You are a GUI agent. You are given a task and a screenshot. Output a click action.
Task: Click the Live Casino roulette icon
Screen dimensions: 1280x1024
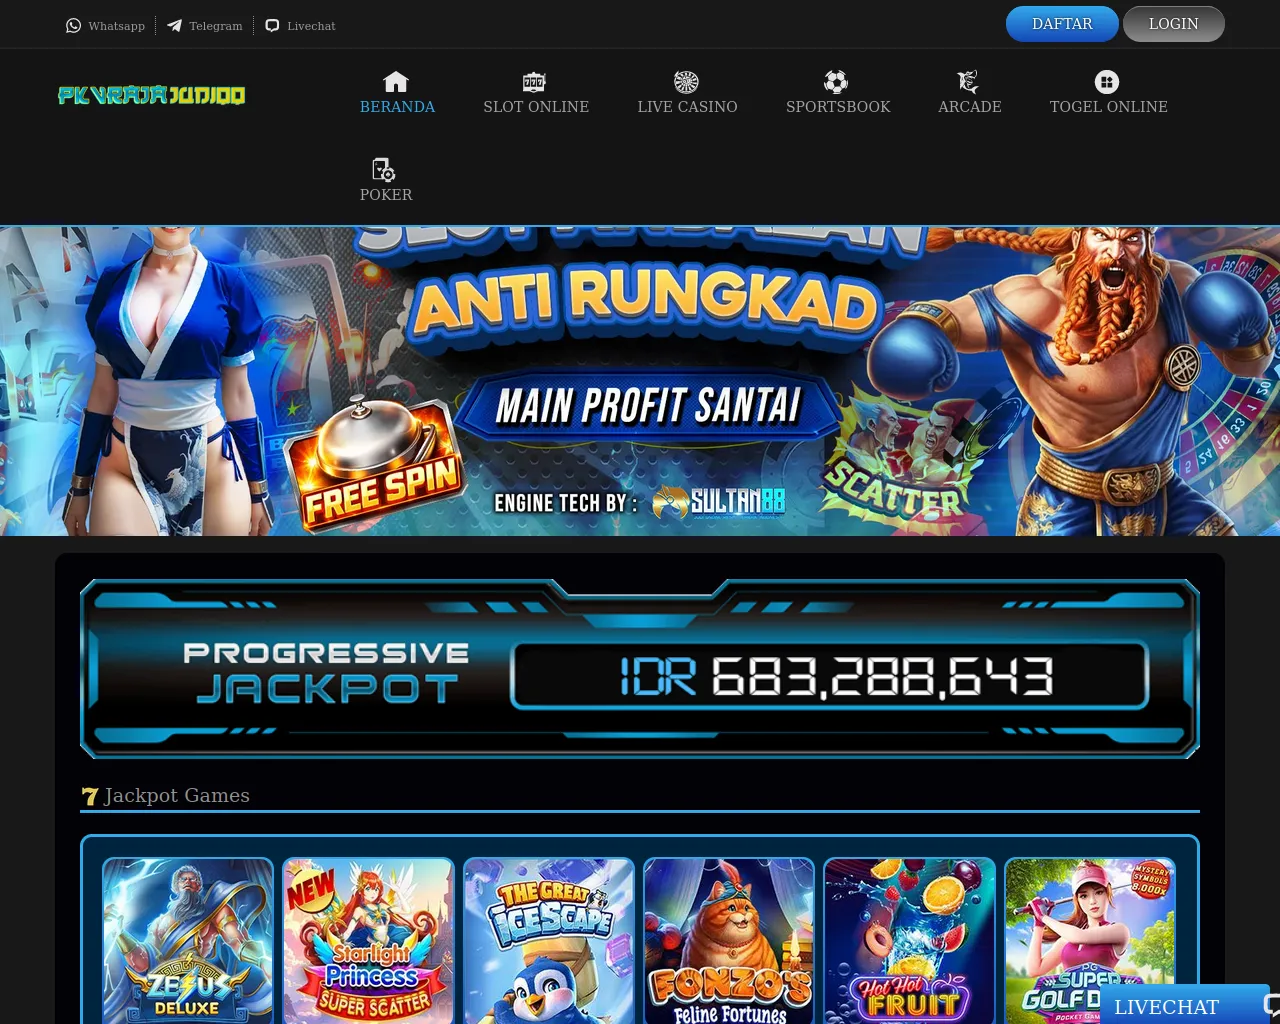pos(686,82)
